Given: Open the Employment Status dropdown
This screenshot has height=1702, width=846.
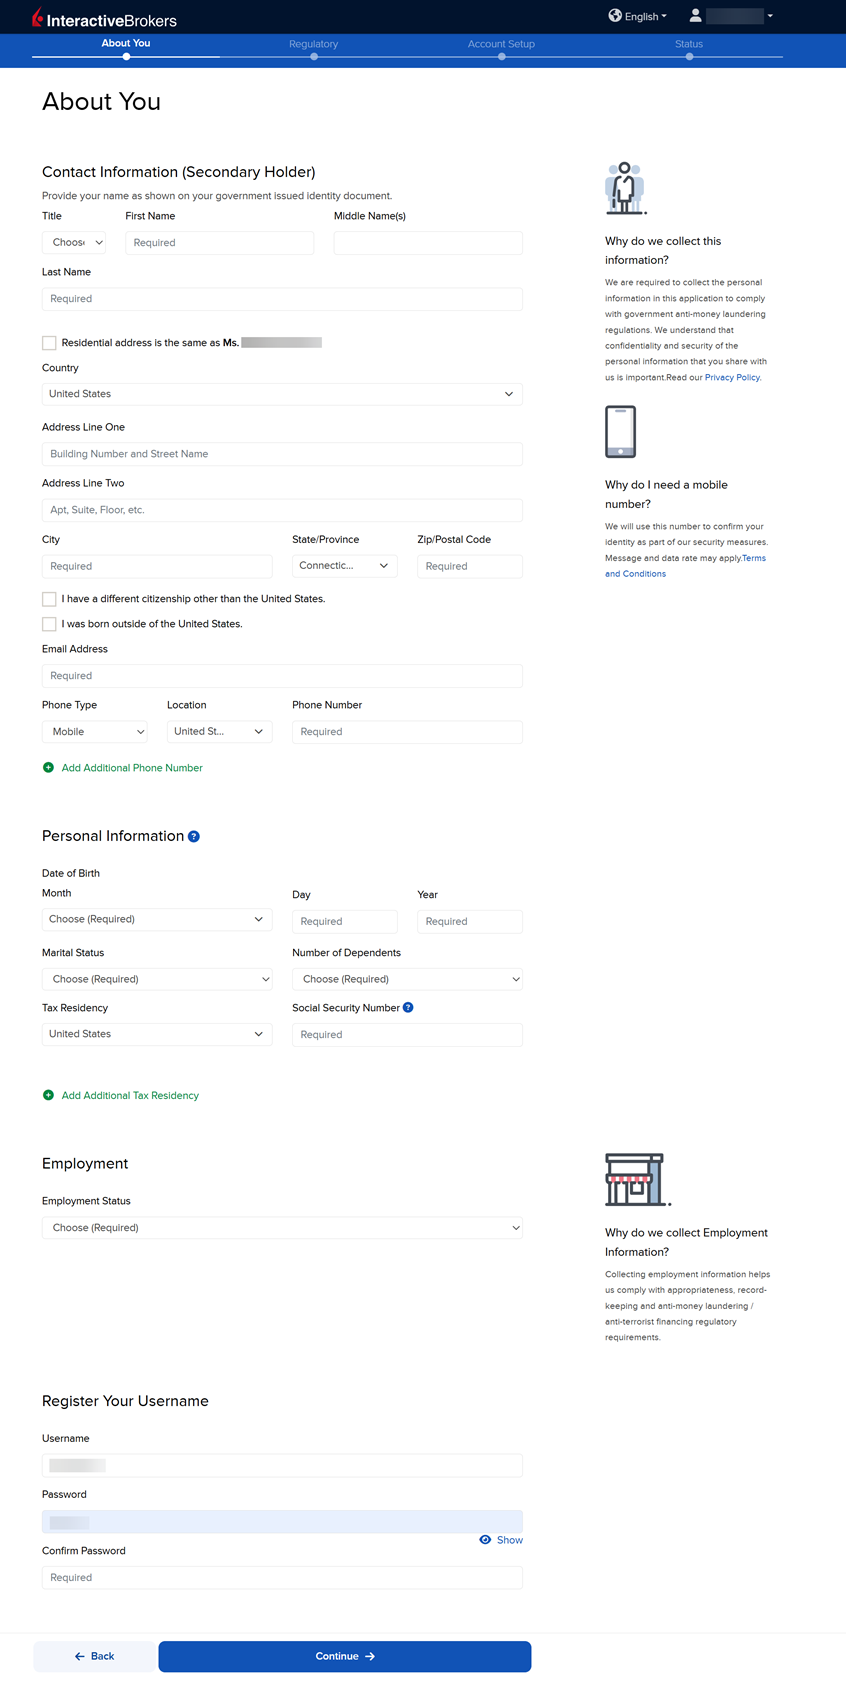Looking at the screenshot, I should coord(282,1228).
